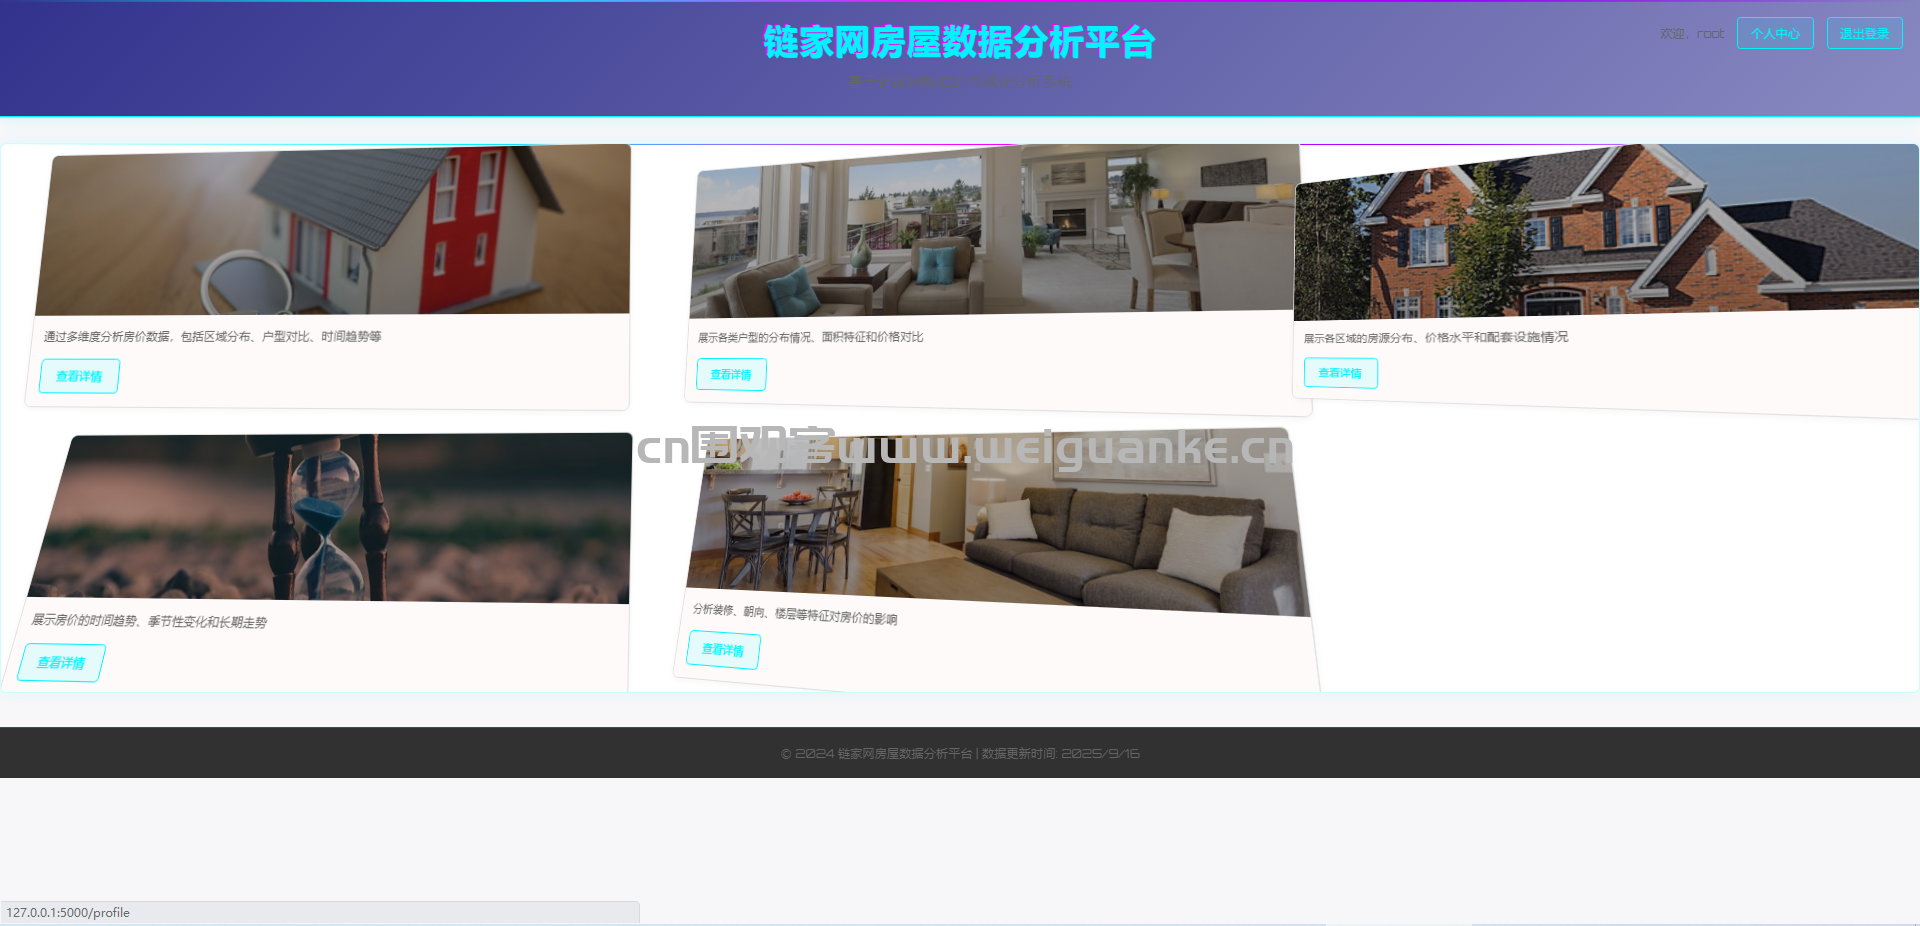Click the 链家网房屋数据分析平台 title
1920x926 pixels.
pos(959,42)
